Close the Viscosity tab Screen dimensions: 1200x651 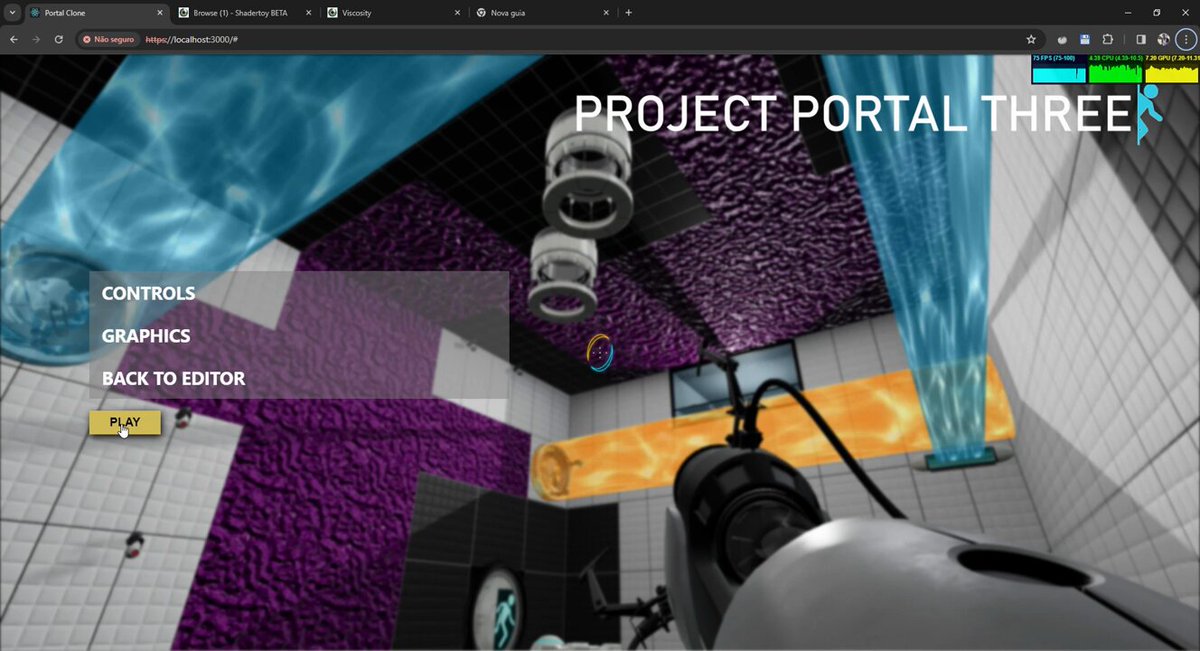click(x=457, y=13)
